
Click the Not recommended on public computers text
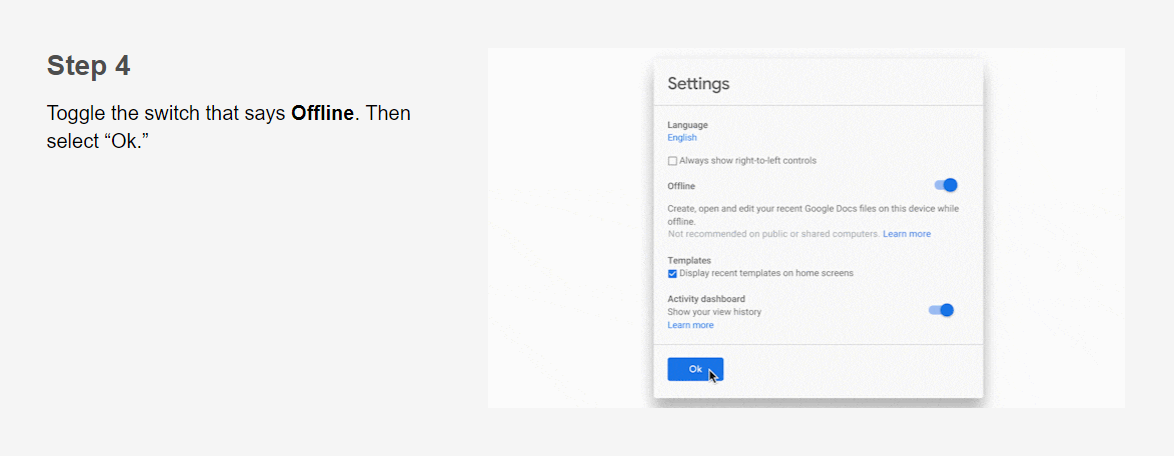point(773,234)
